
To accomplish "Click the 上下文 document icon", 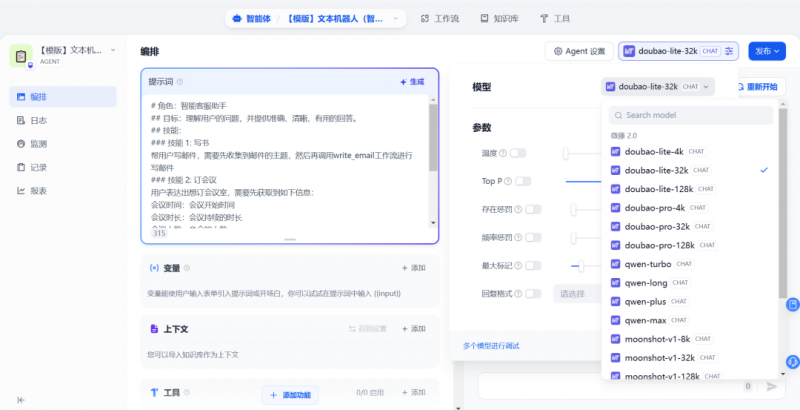I will (154, 329).
